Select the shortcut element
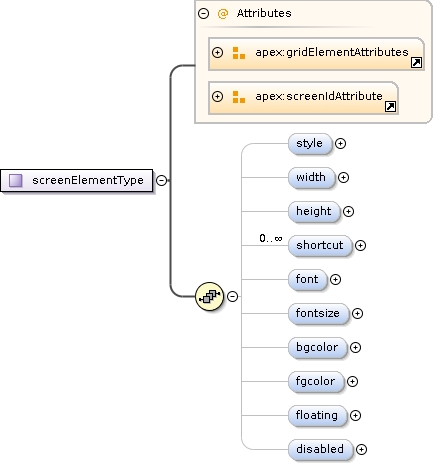Viewport: 434px width, 465px height. pos(320,245)
